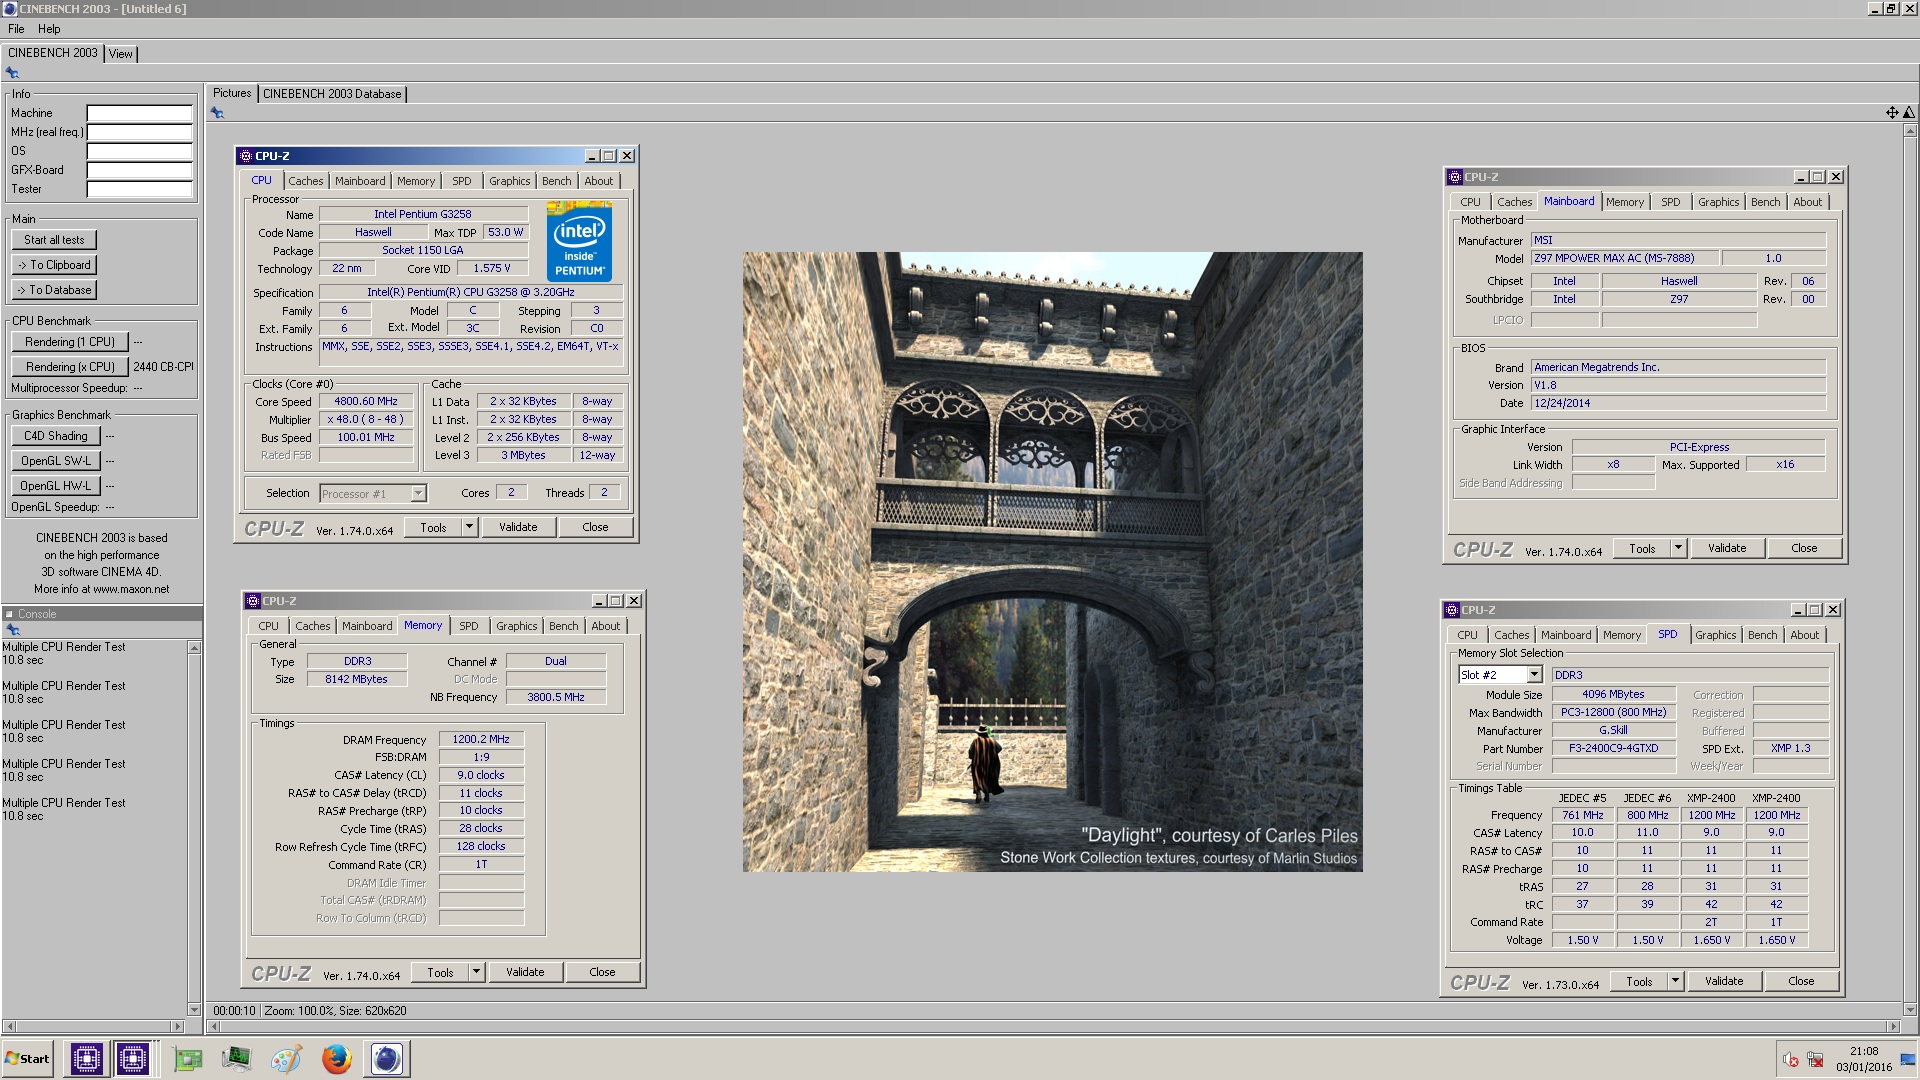The width and height of the screenshot is (1920, 1080).
Task: Switch to the View tab
Action: point(121,54)
